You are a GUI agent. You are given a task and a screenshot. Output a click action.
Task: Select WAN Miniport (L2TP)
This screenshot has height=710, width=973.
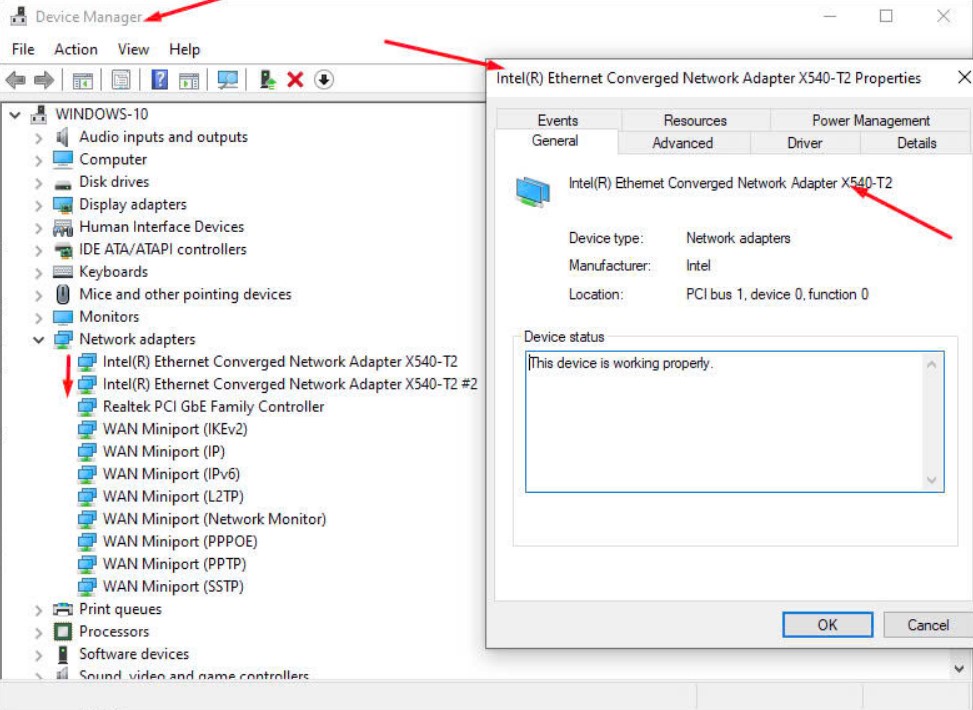(173, 497)
